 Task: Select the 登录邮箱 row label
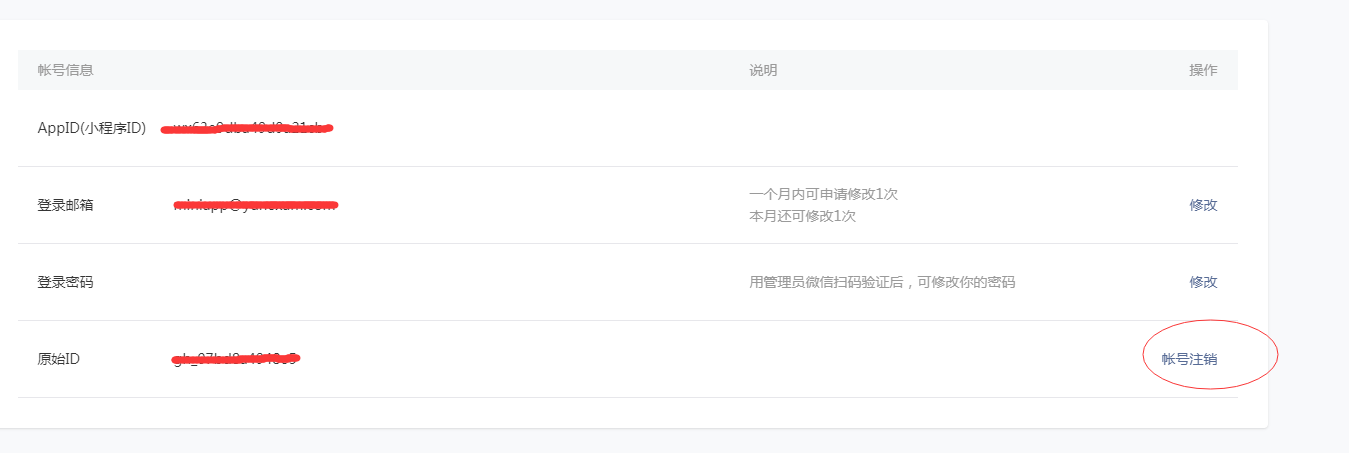pos(66,205)
